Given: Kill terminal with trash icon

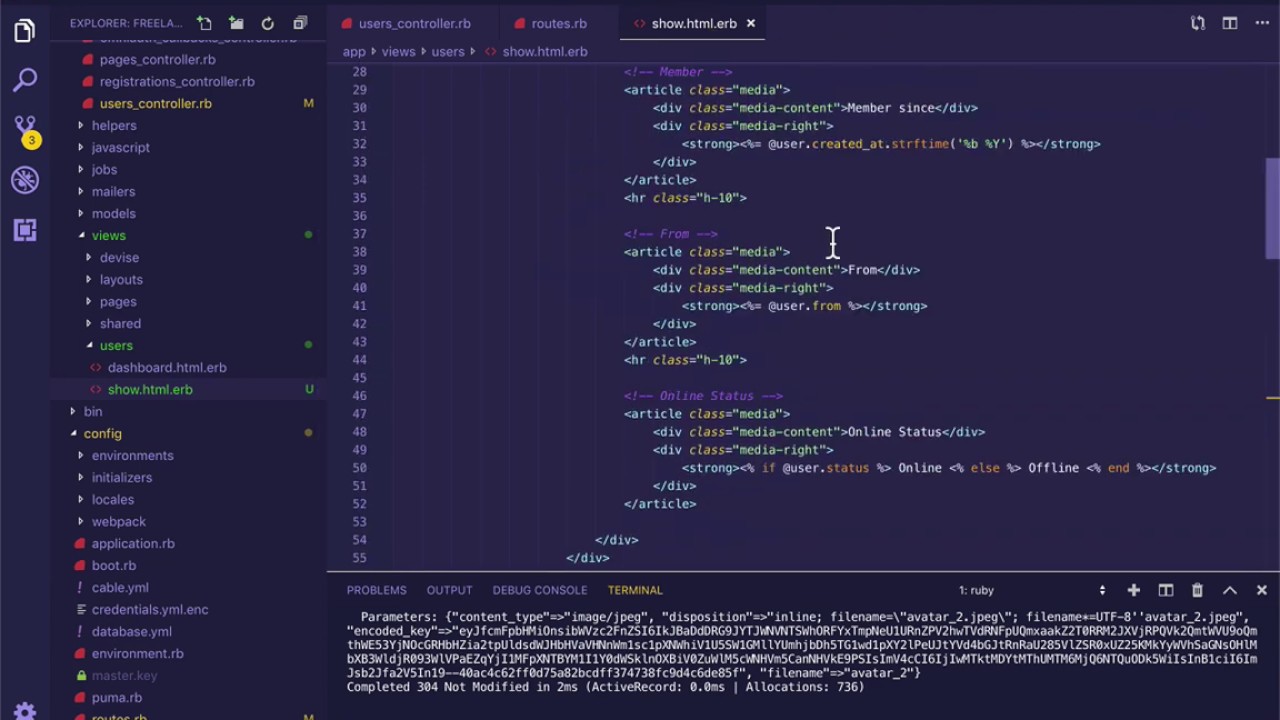Looking at the screenshot, I should point(1198,590).
